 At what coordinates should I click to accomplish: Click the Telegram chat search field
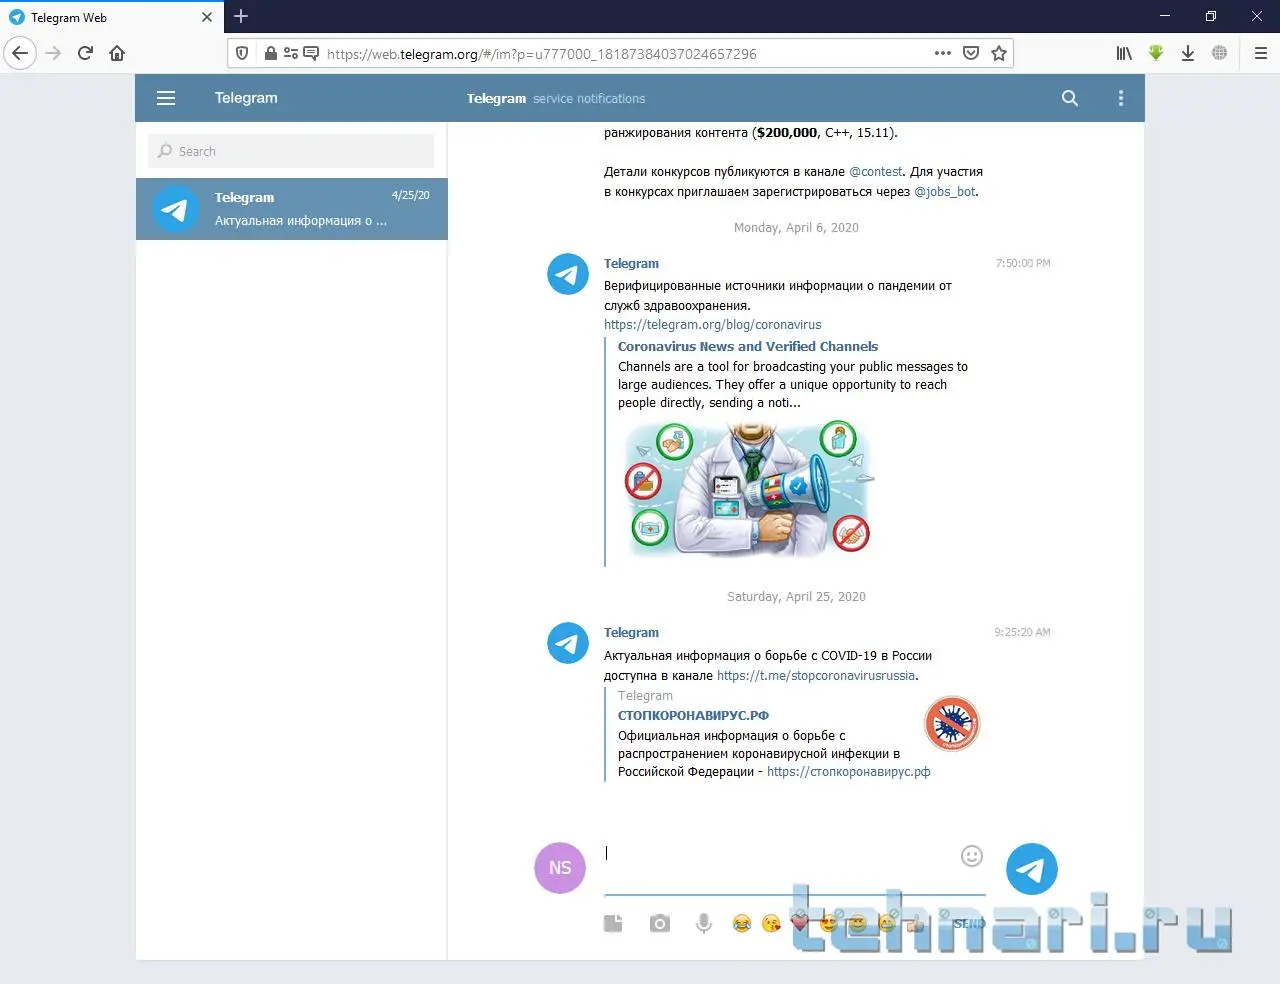(x=291, y=151)
